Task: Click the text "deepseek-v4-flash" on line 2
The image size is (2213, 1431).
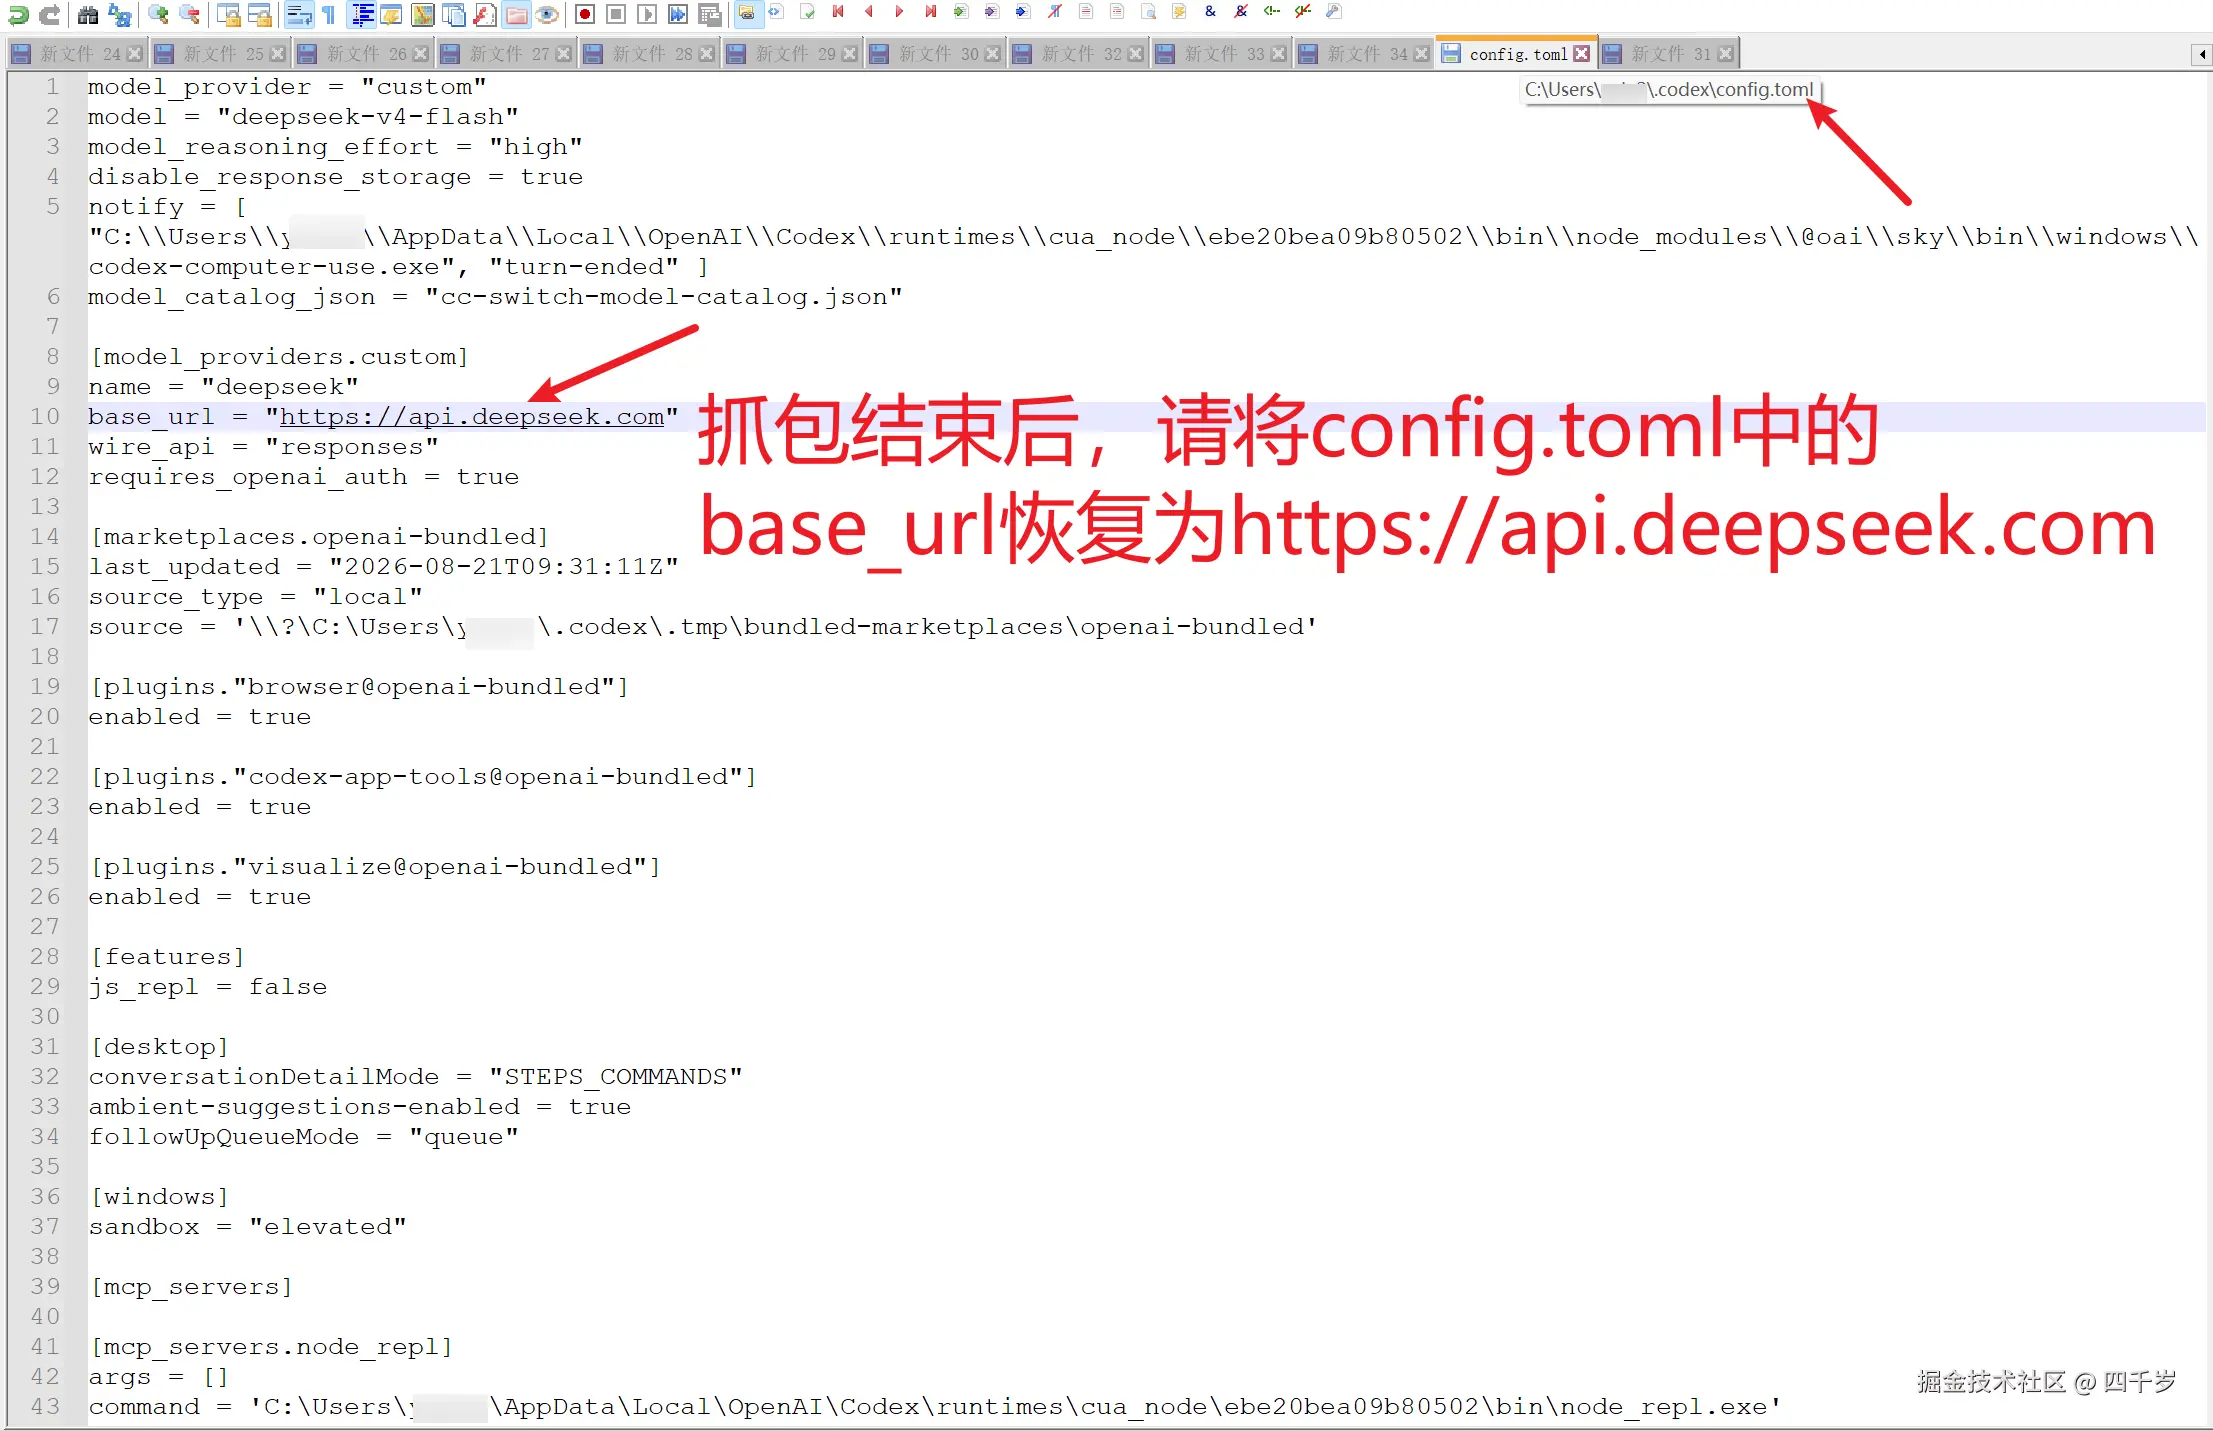Action: 368,117
